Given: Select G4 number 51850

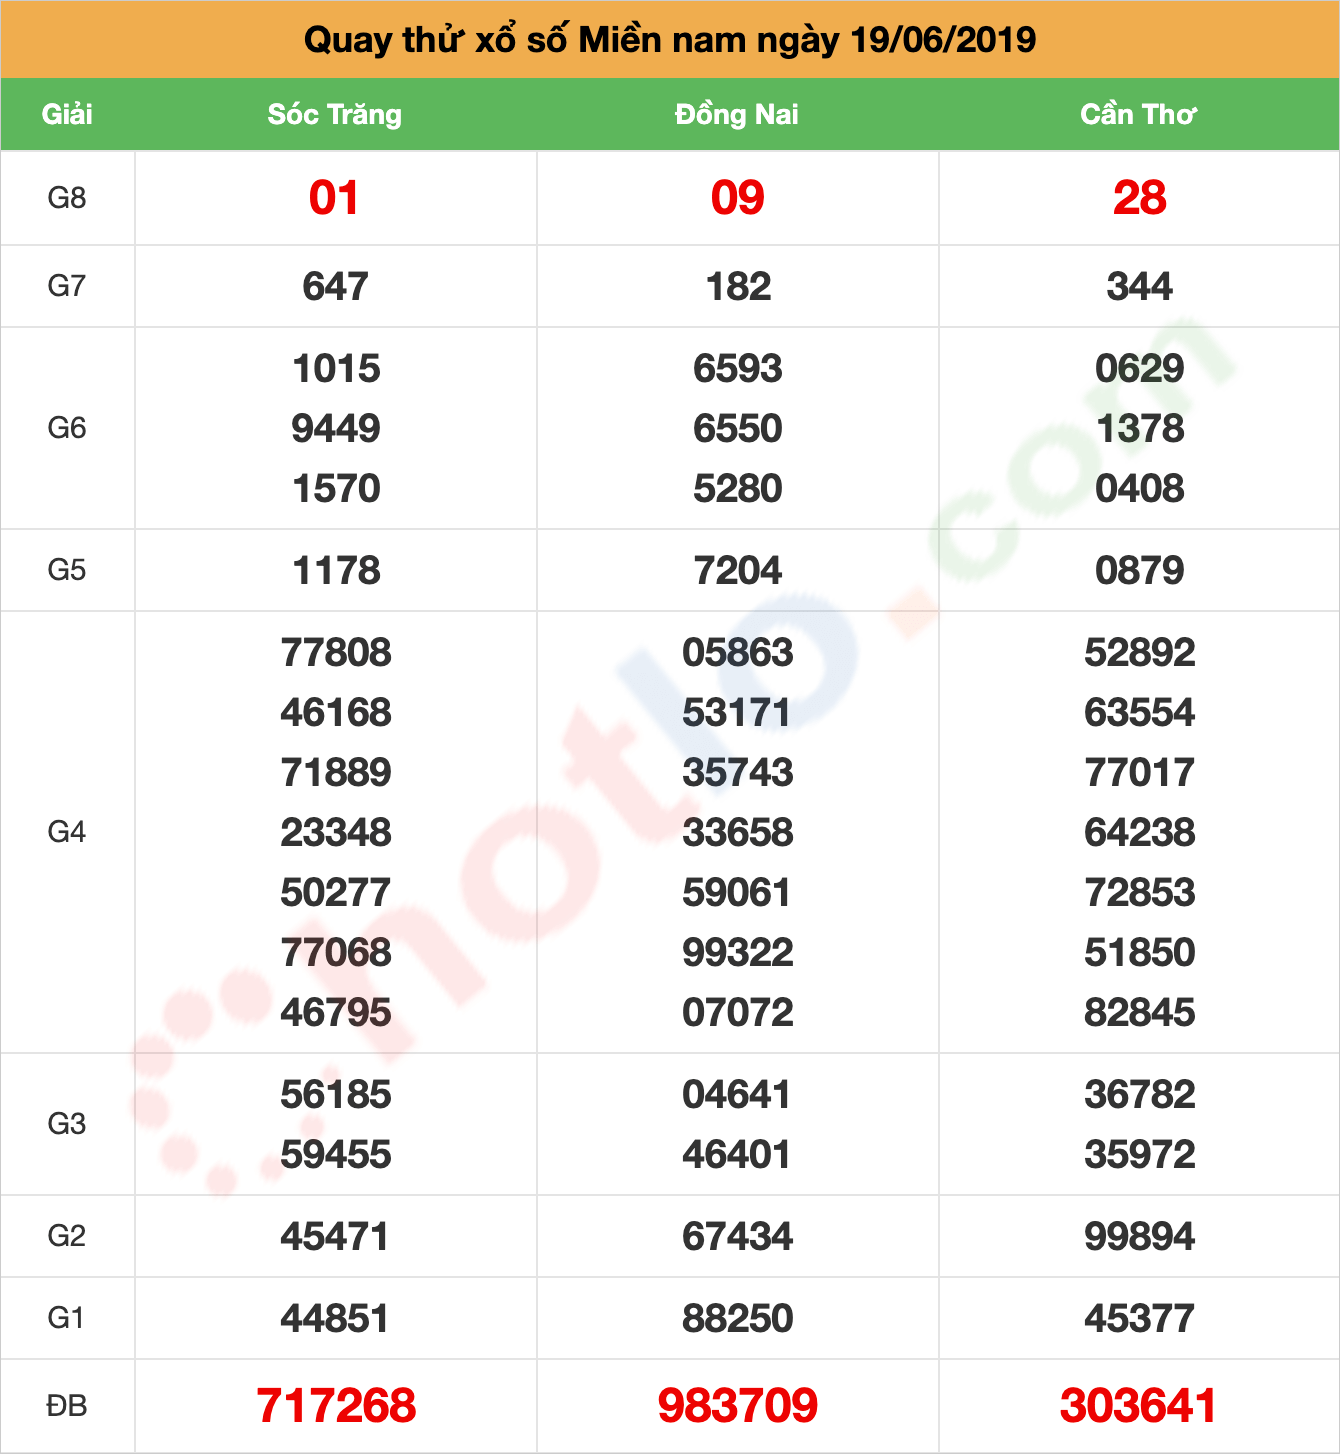Looking at the screenshot, I should coord(1140,953).
